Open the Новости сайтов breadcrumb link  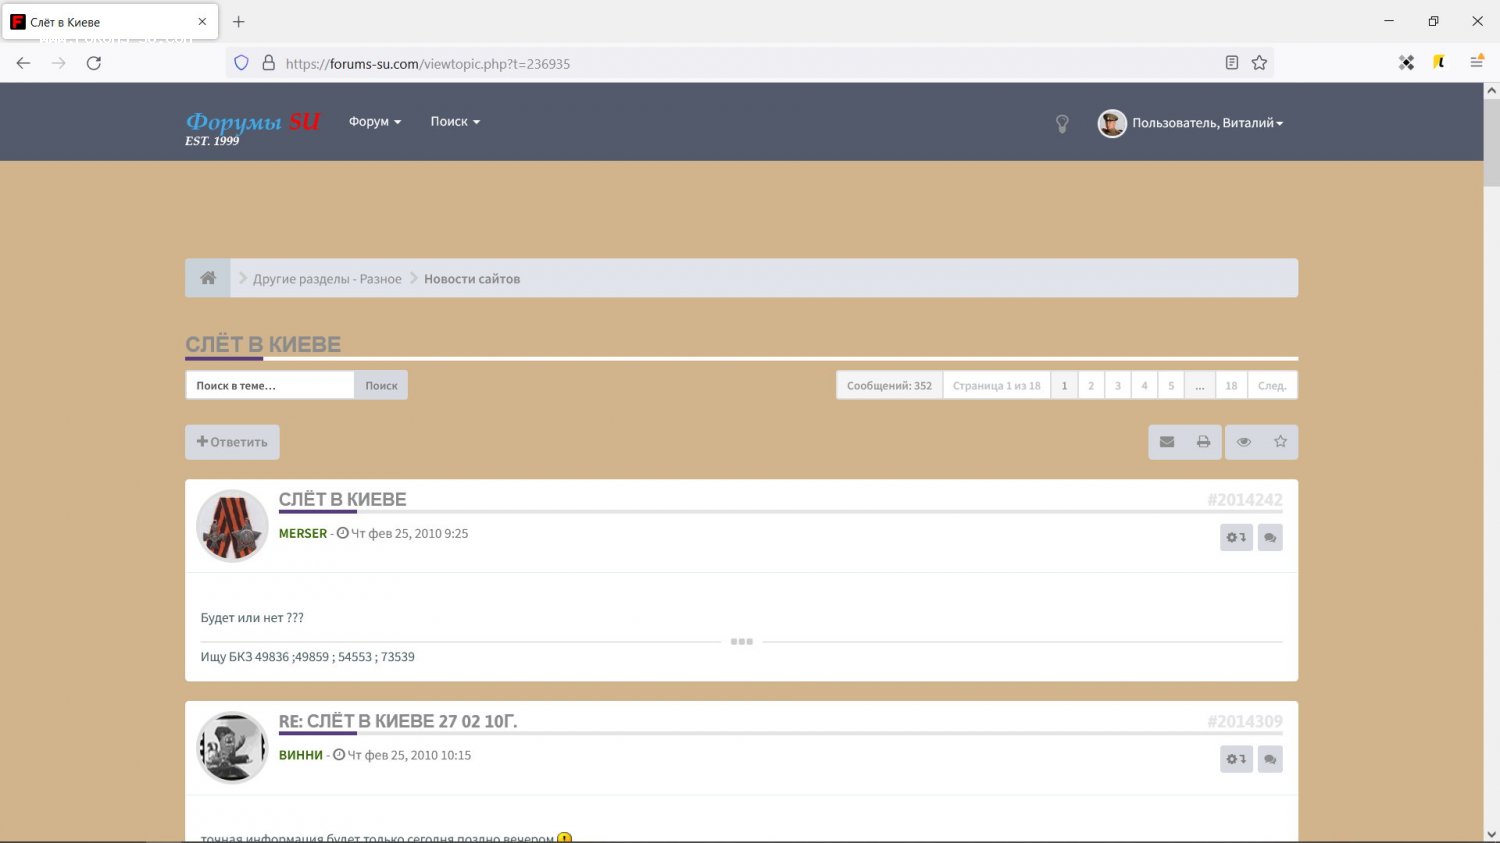471,279
